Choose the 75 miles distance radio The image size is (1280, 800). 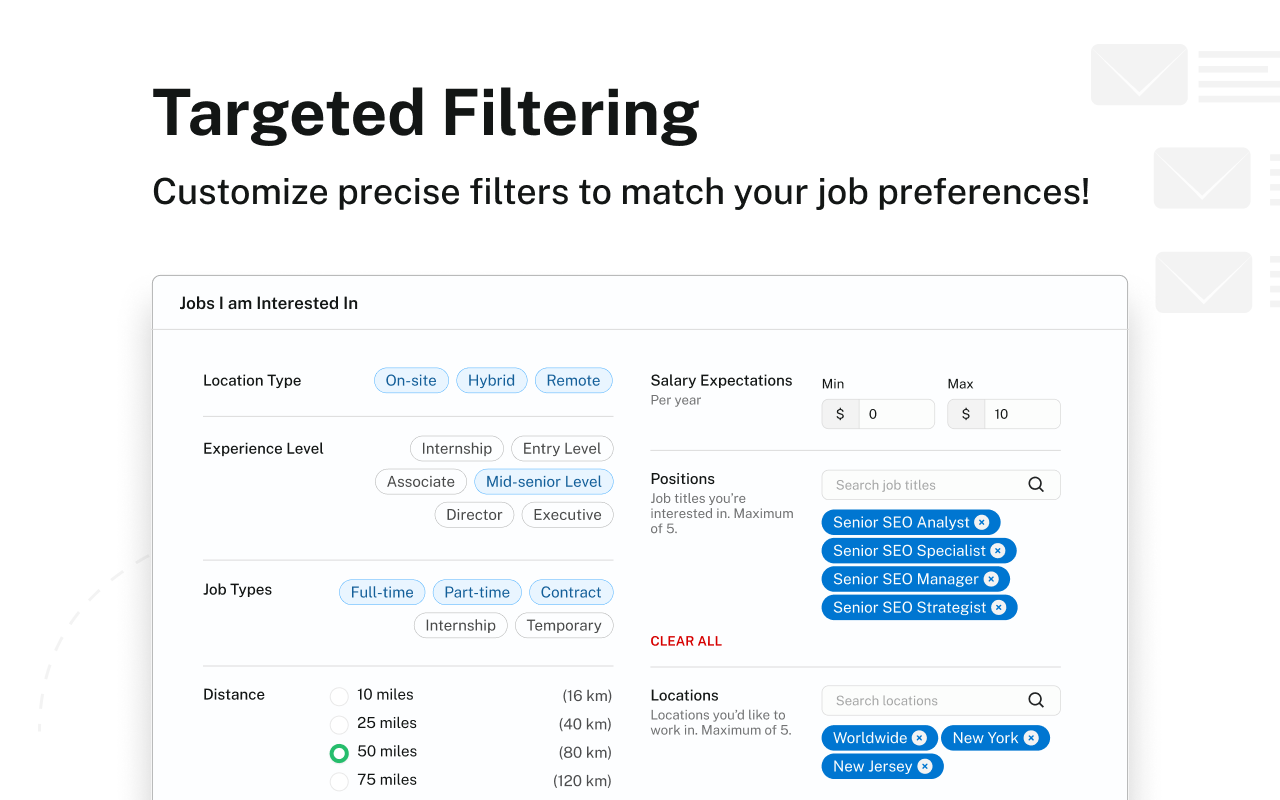339,781
